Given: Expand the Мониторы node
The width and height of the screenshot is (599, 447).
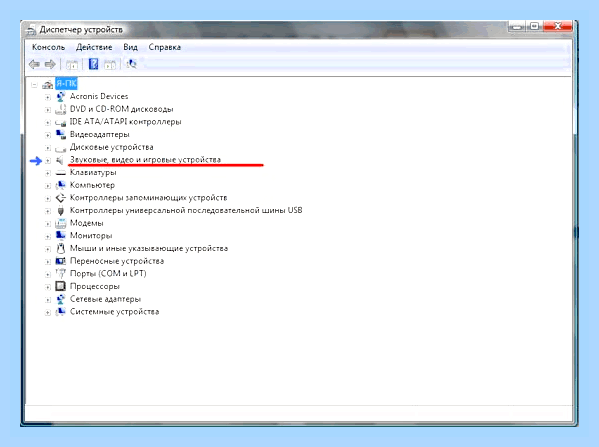Looking at the screenshot, I should 47,236.
